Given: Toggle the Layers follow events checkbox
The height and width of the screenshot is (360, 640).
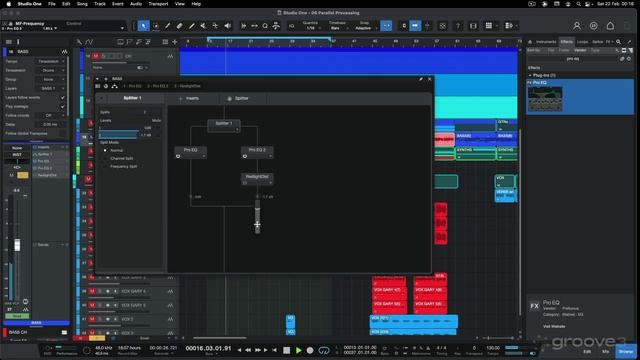Looking at the screenshot, I should (62, 98).
